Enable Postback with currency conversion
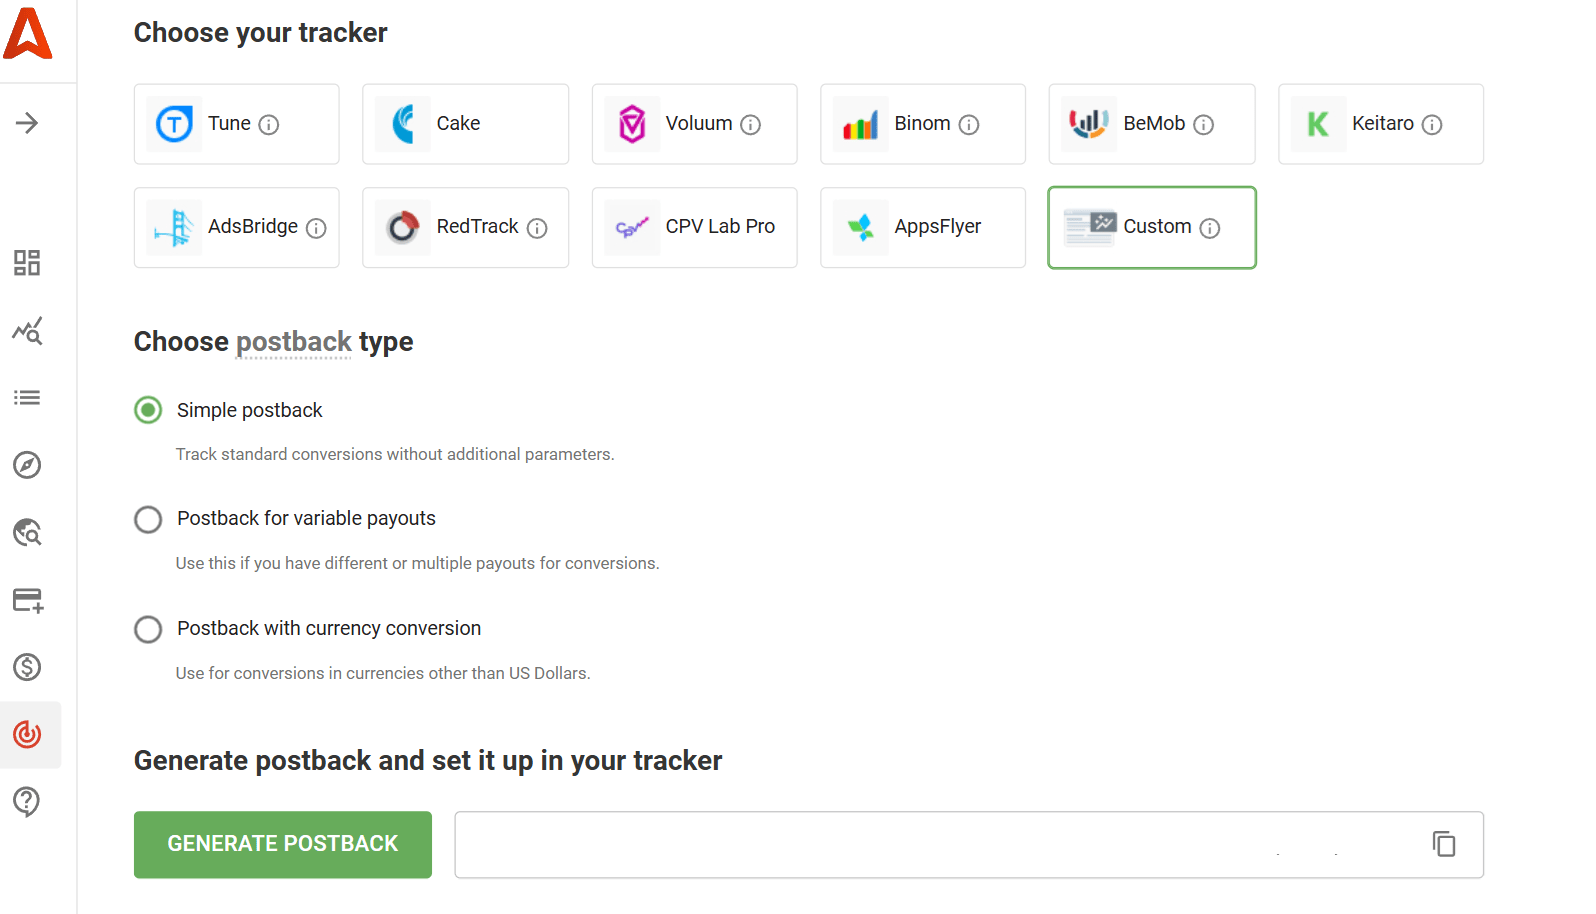This screenshot has height=914, width=1596. coord(148,629)
